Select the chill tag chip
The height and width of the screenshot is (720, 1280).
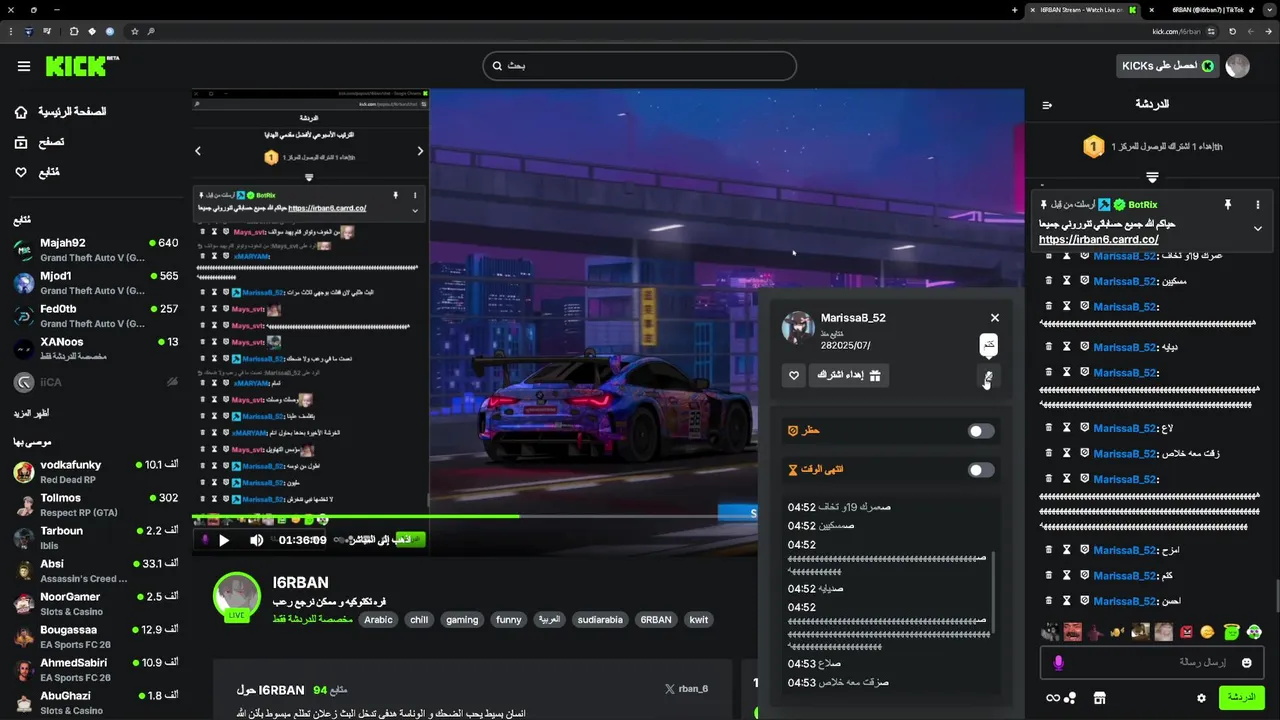419,620
